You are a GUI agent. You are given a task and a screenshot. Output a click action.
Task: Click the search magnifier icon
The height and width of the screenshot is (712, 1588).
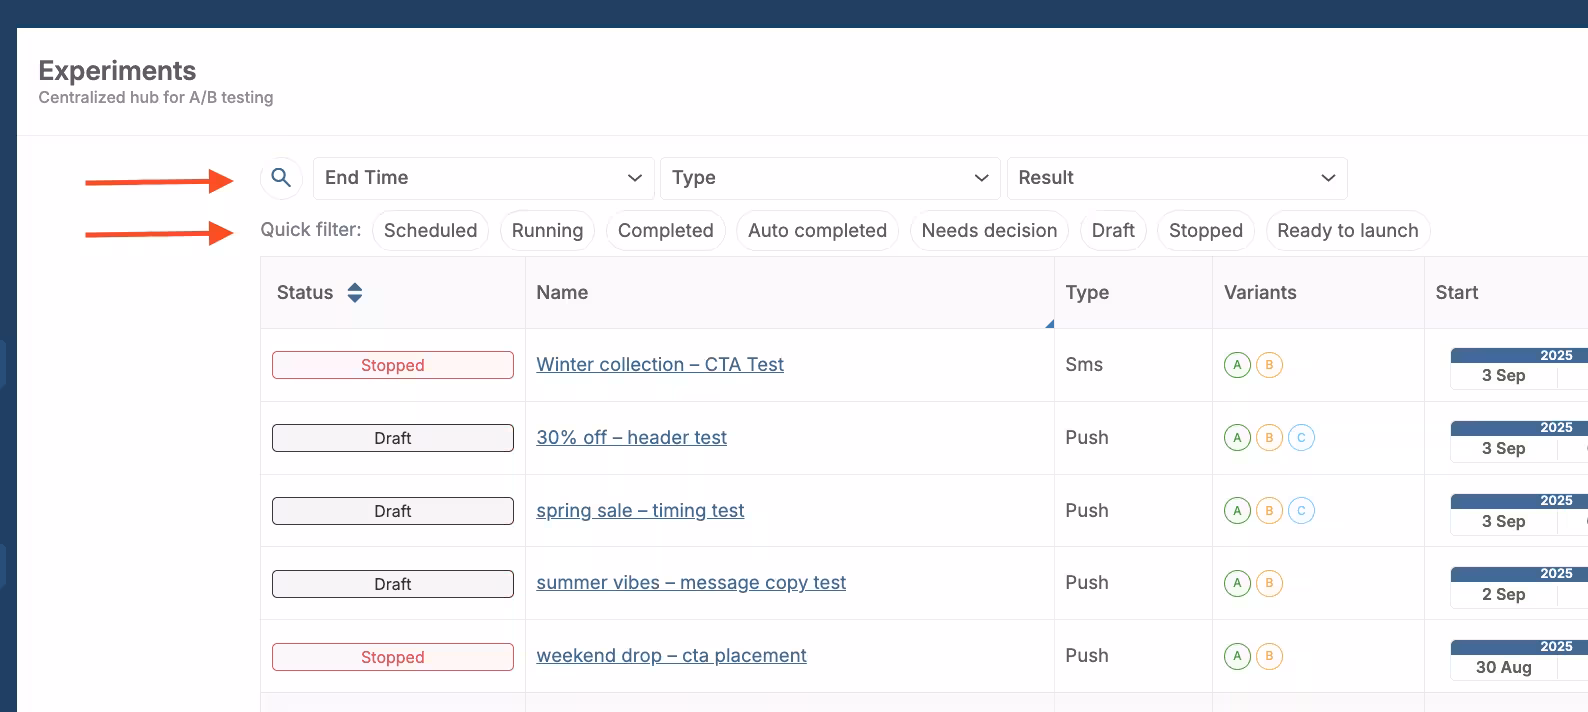[x=281, y=178]
